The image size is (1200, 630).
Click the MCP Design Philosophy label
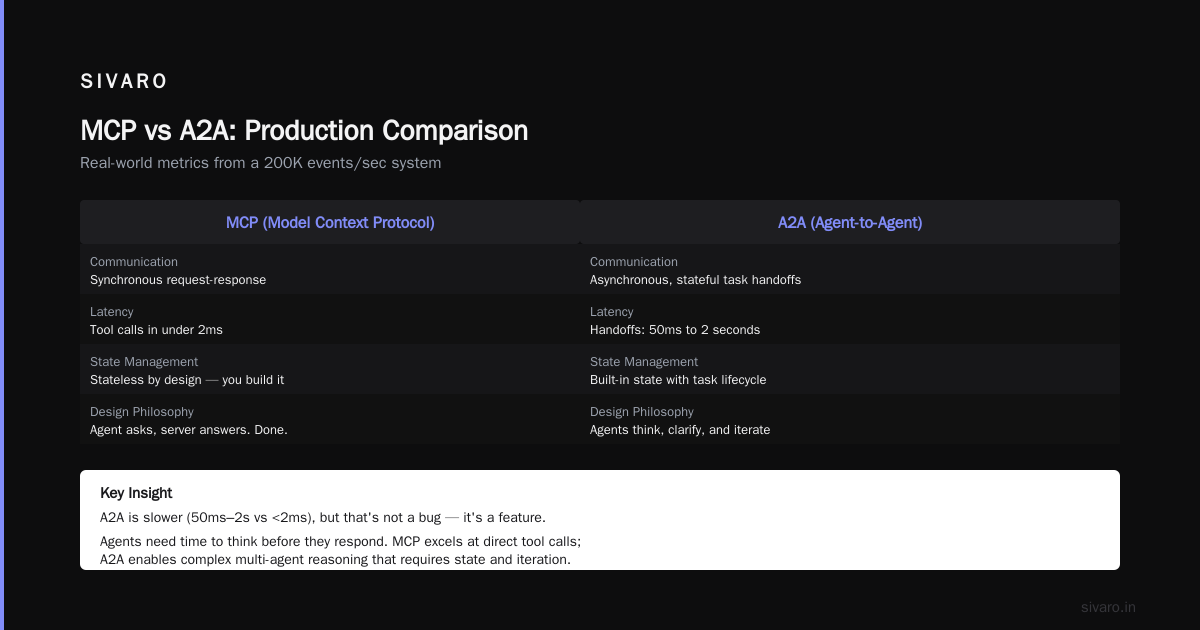(x=142, y=412)
